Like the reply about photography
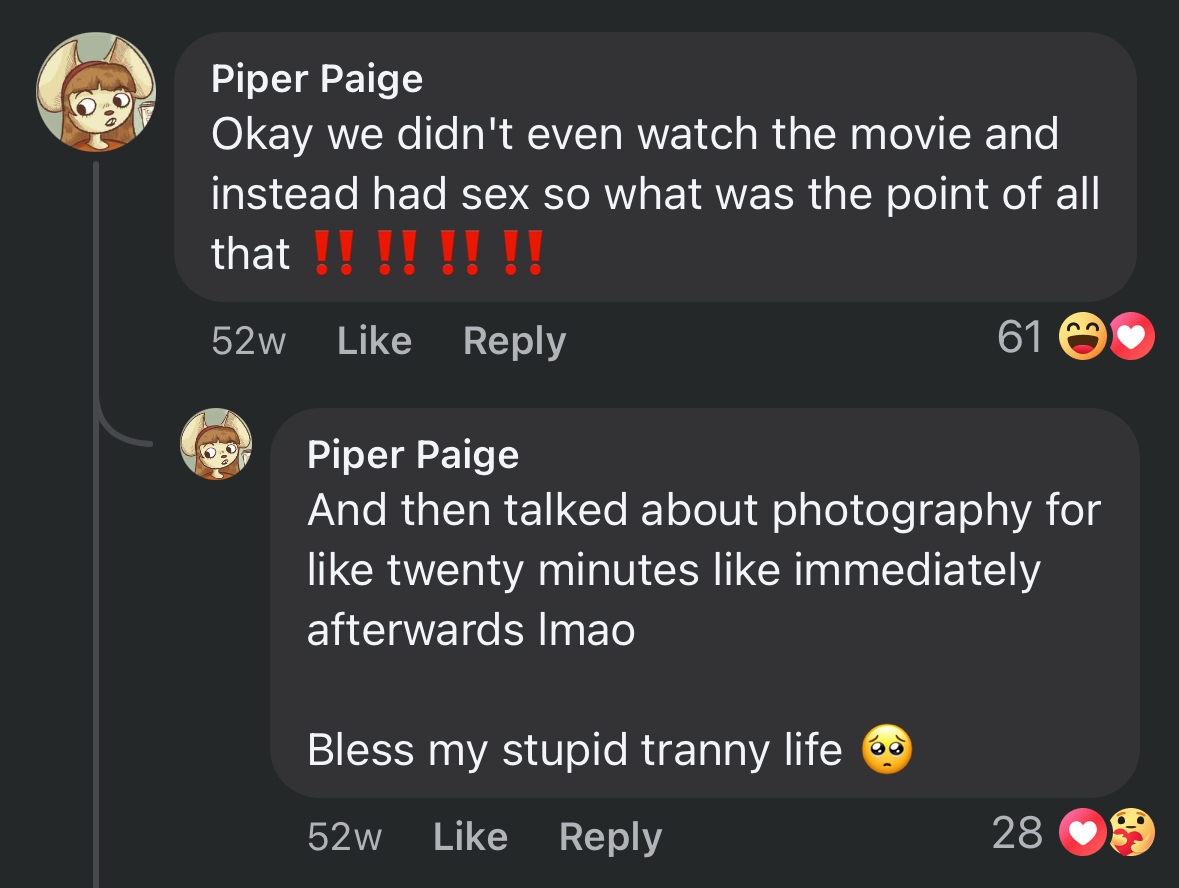Viewport: 1179px width, 888px height. point(470,837)
